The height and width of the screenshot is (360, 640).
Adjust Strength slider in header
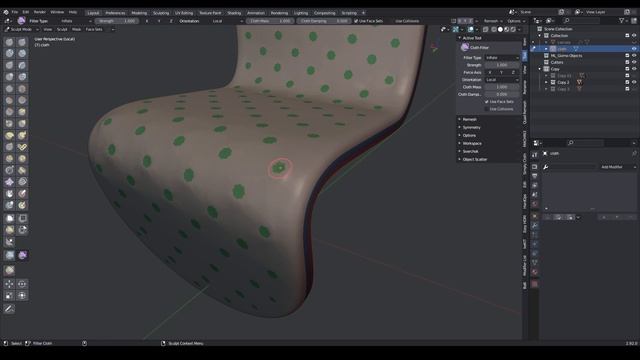117,21
